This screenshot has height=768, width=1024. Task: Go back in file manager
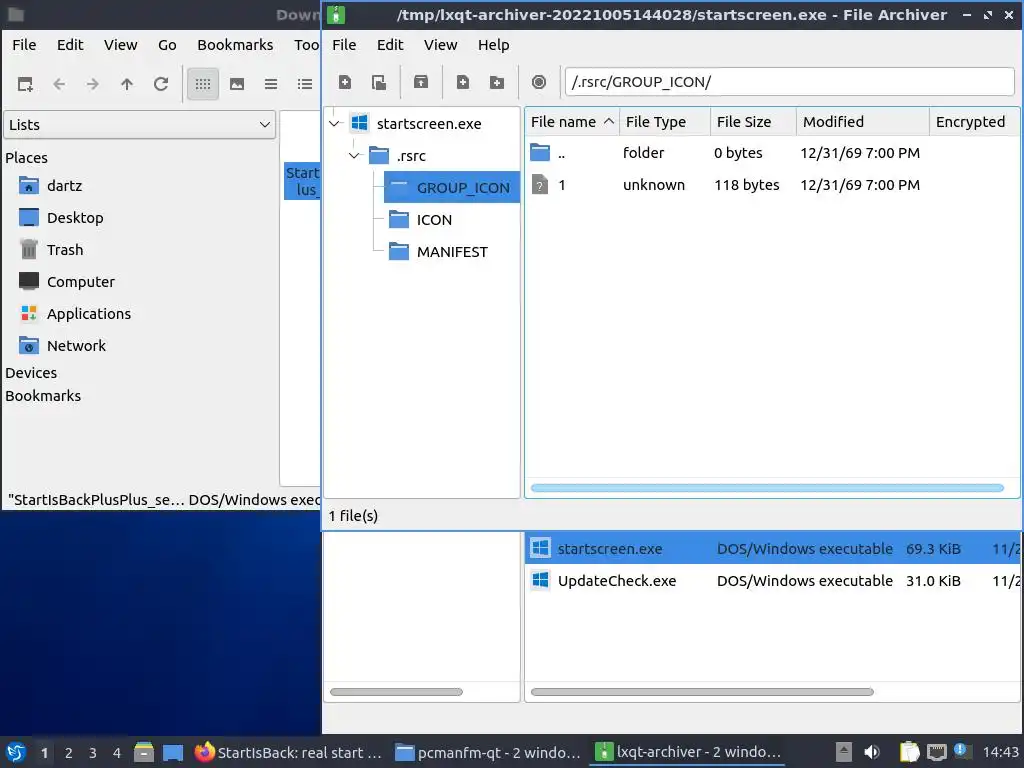tap(59, 84)
